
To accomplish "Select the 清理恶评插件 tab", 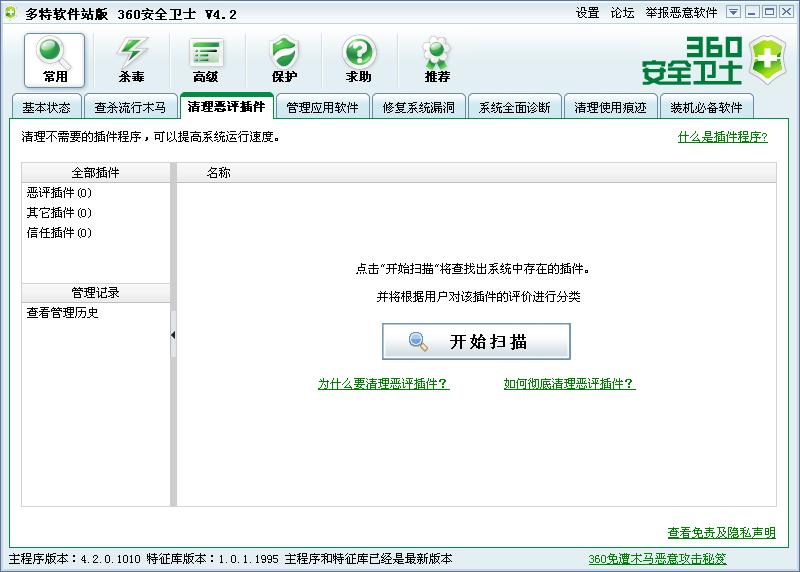I will pyautogui.click(x=227, y=106).
